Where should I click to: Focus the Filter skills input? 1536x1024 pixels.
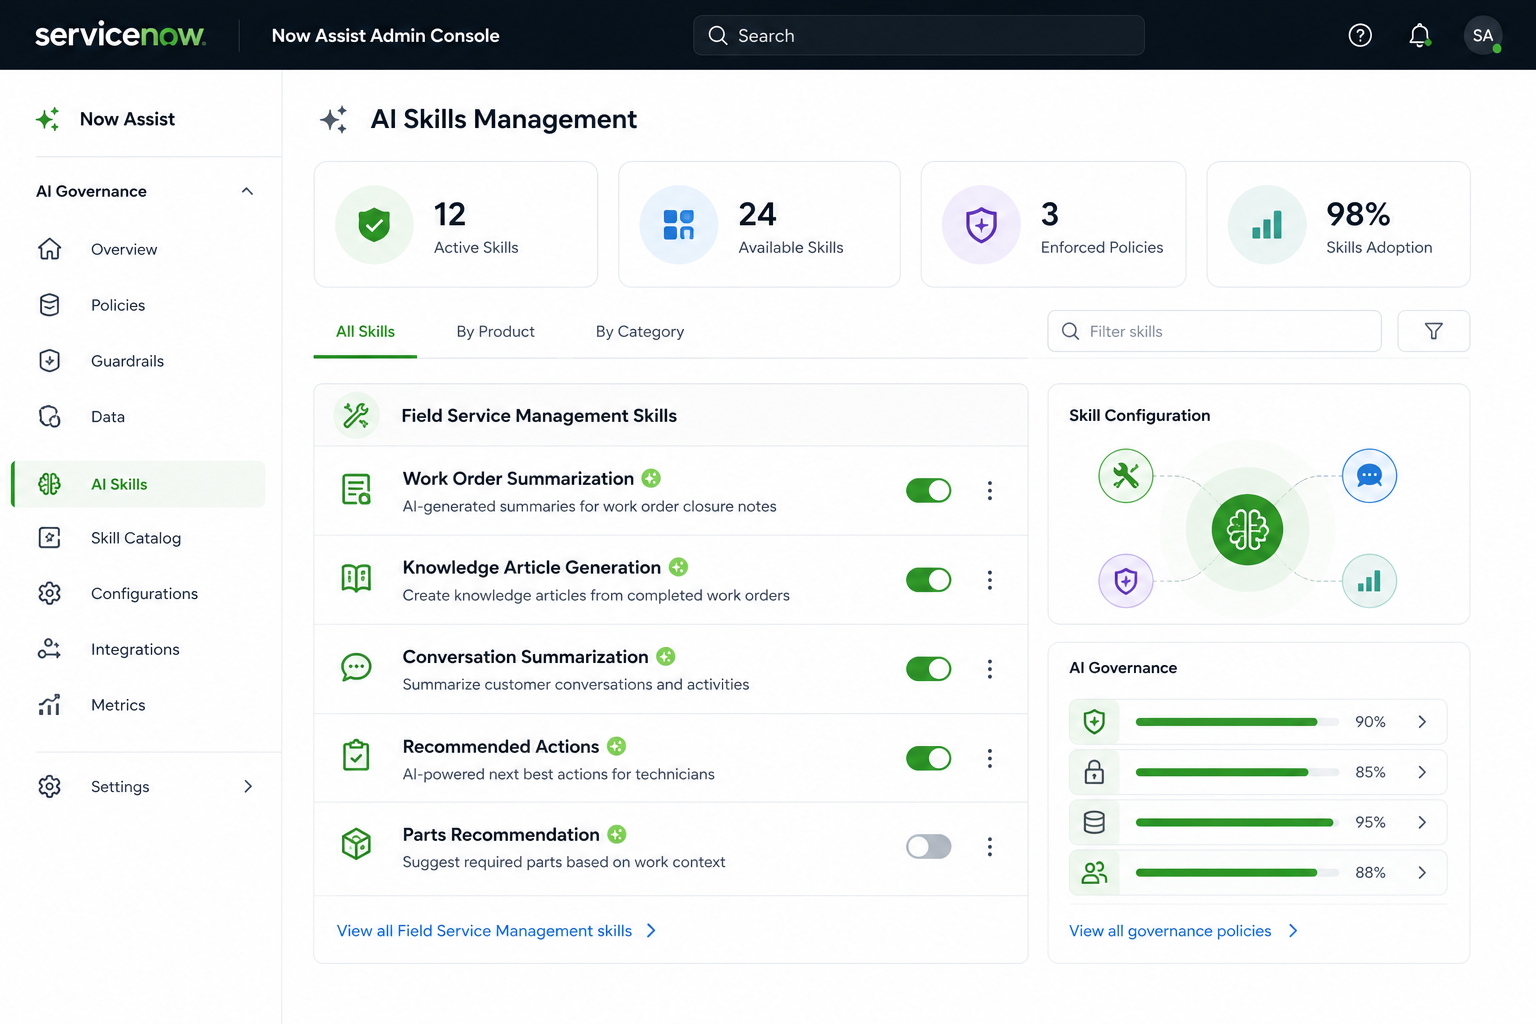click(x=1214, y=331)
